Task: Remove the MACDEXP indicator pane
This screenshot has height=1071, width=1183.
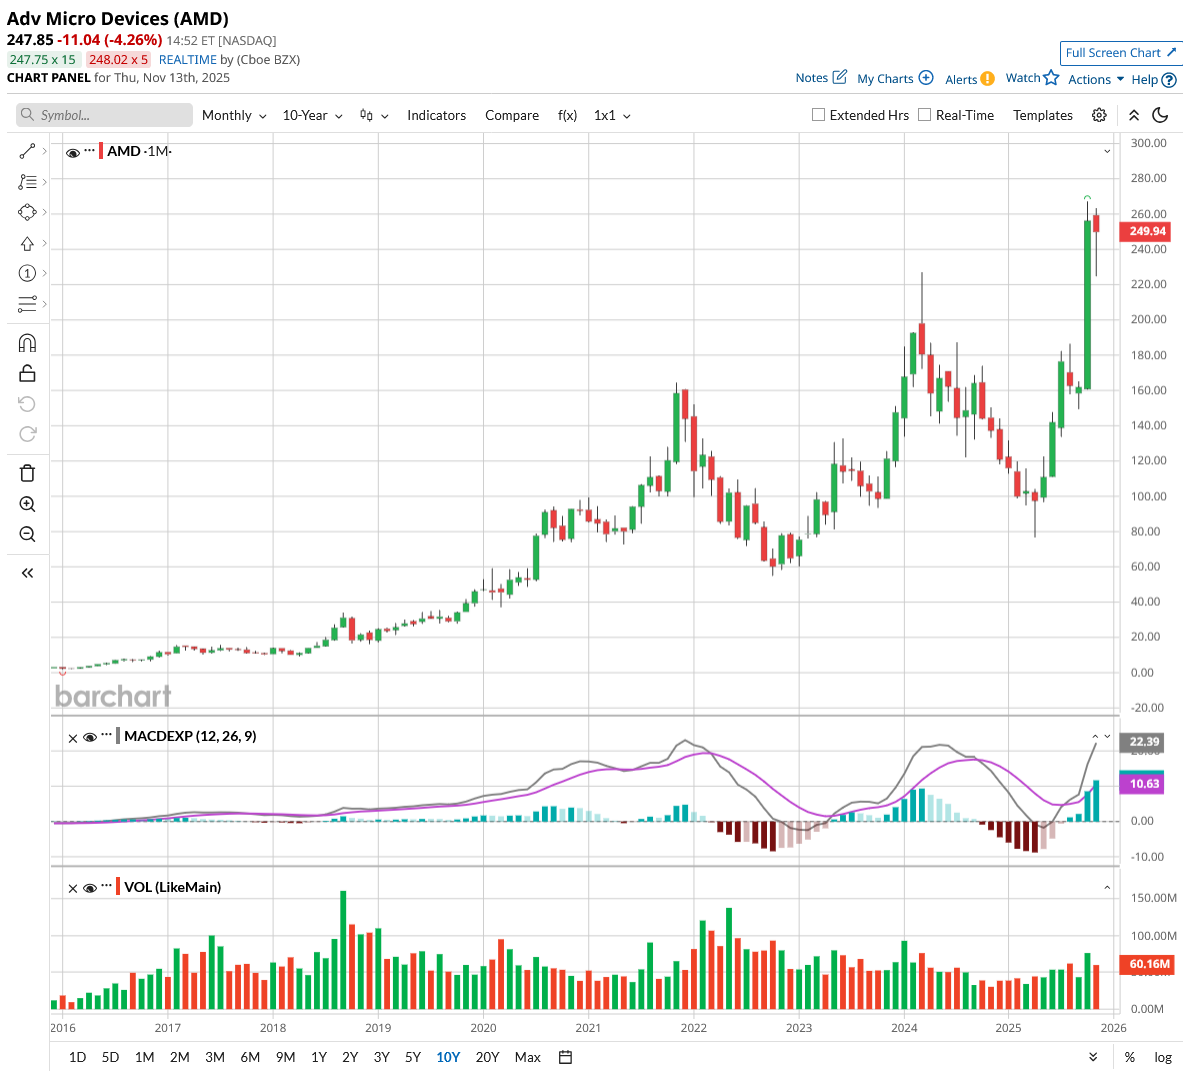Action: tap(72, 738)
